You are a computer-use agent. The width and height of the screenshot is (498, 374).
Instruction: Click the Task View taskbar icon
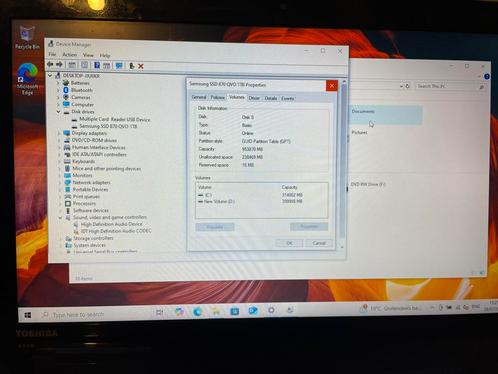pyautogui.click(x=160, y=312)
